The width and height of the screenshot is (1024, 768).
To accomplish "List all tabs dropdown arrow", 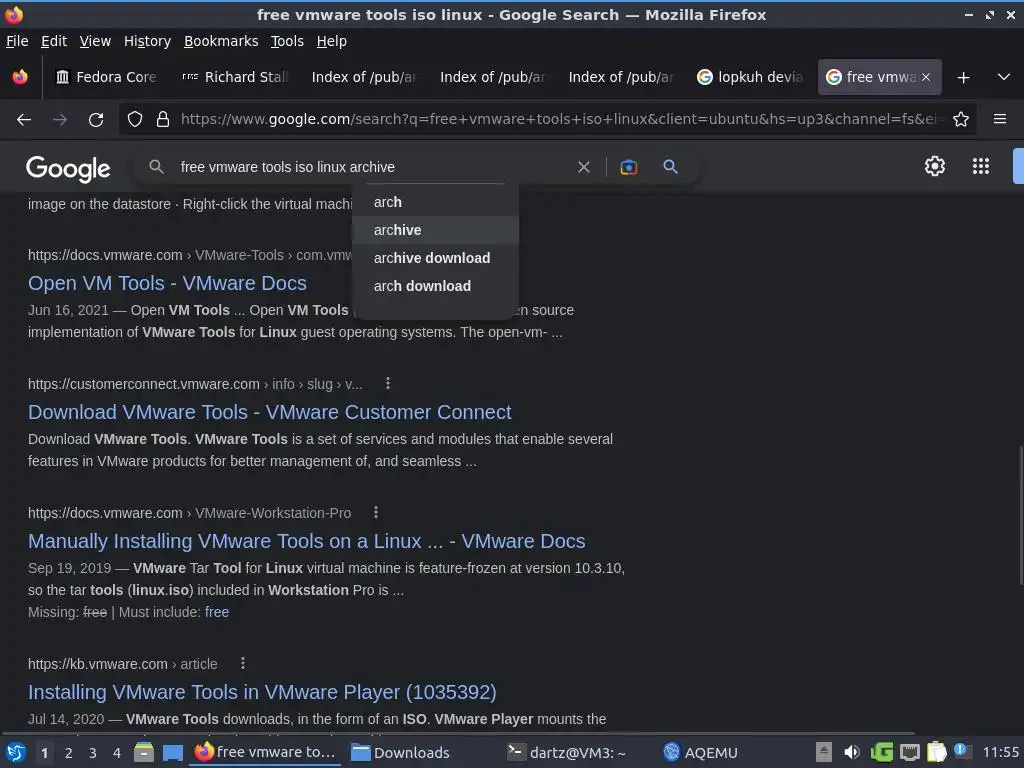I will 1004,78.
